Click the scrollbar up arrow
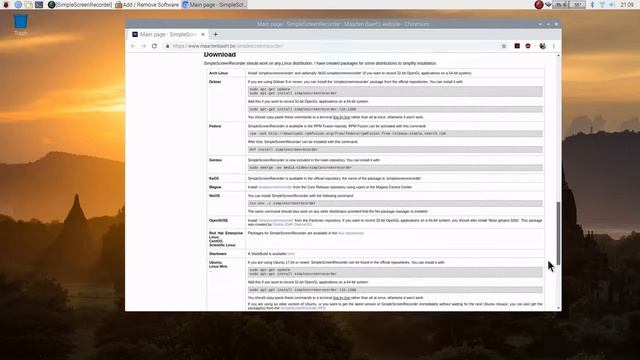 click(558, 56)
